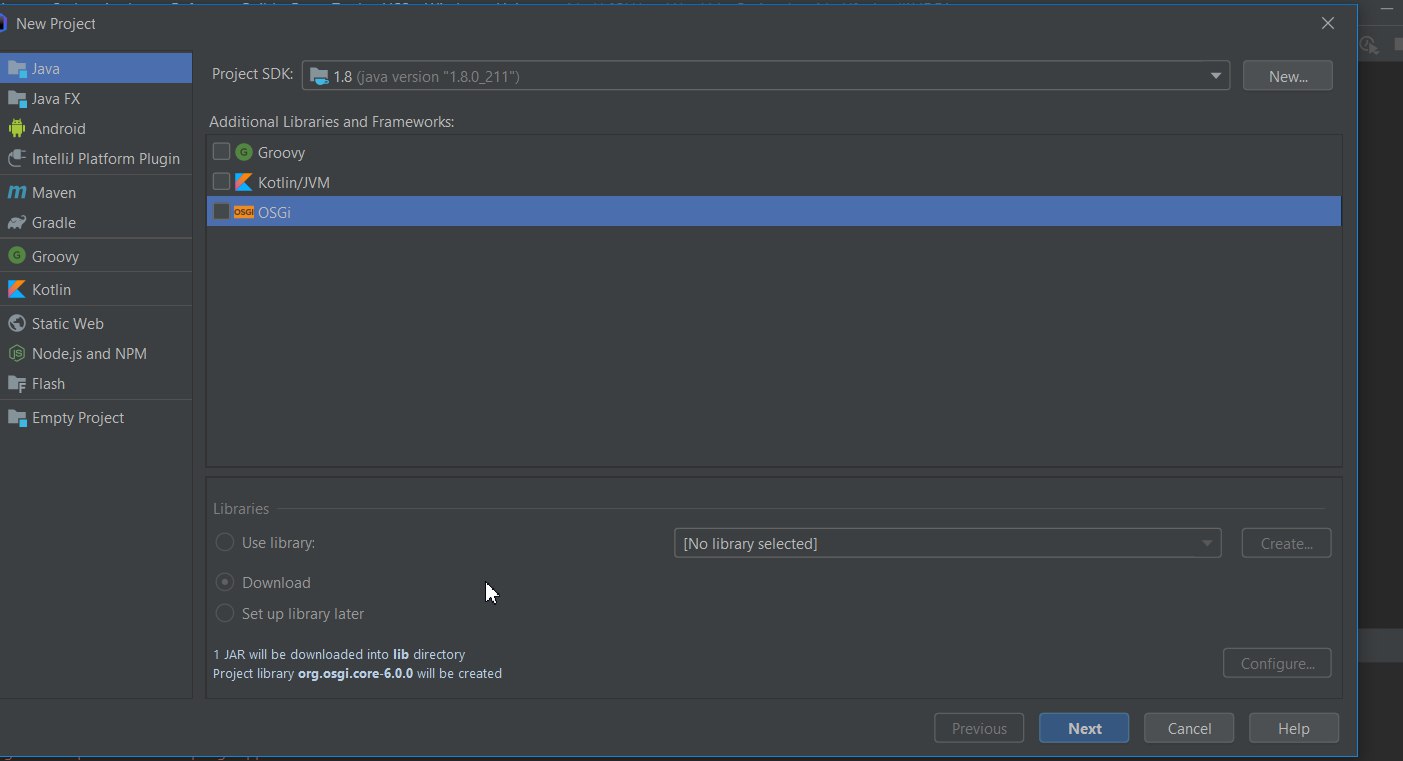The width and height of the screenshot is (1403, 761).
Task: Choose the Gradle elephant icon
Action: (x=16, y=222)
